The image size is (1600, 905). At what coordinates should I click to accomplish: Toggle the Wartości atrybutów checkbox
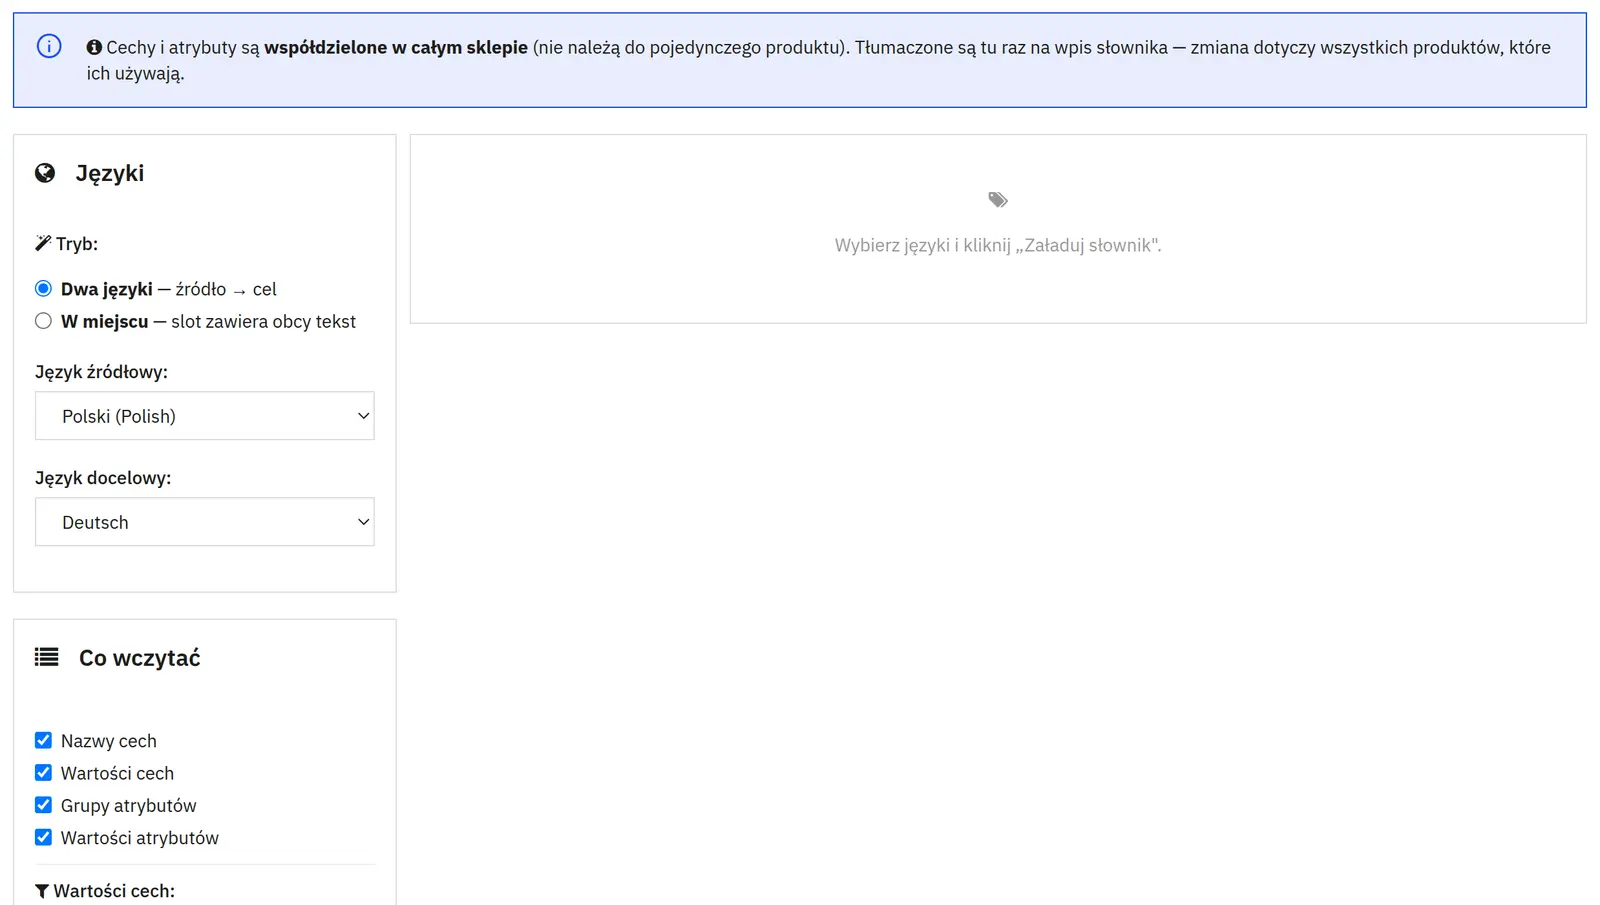point(43,837)
